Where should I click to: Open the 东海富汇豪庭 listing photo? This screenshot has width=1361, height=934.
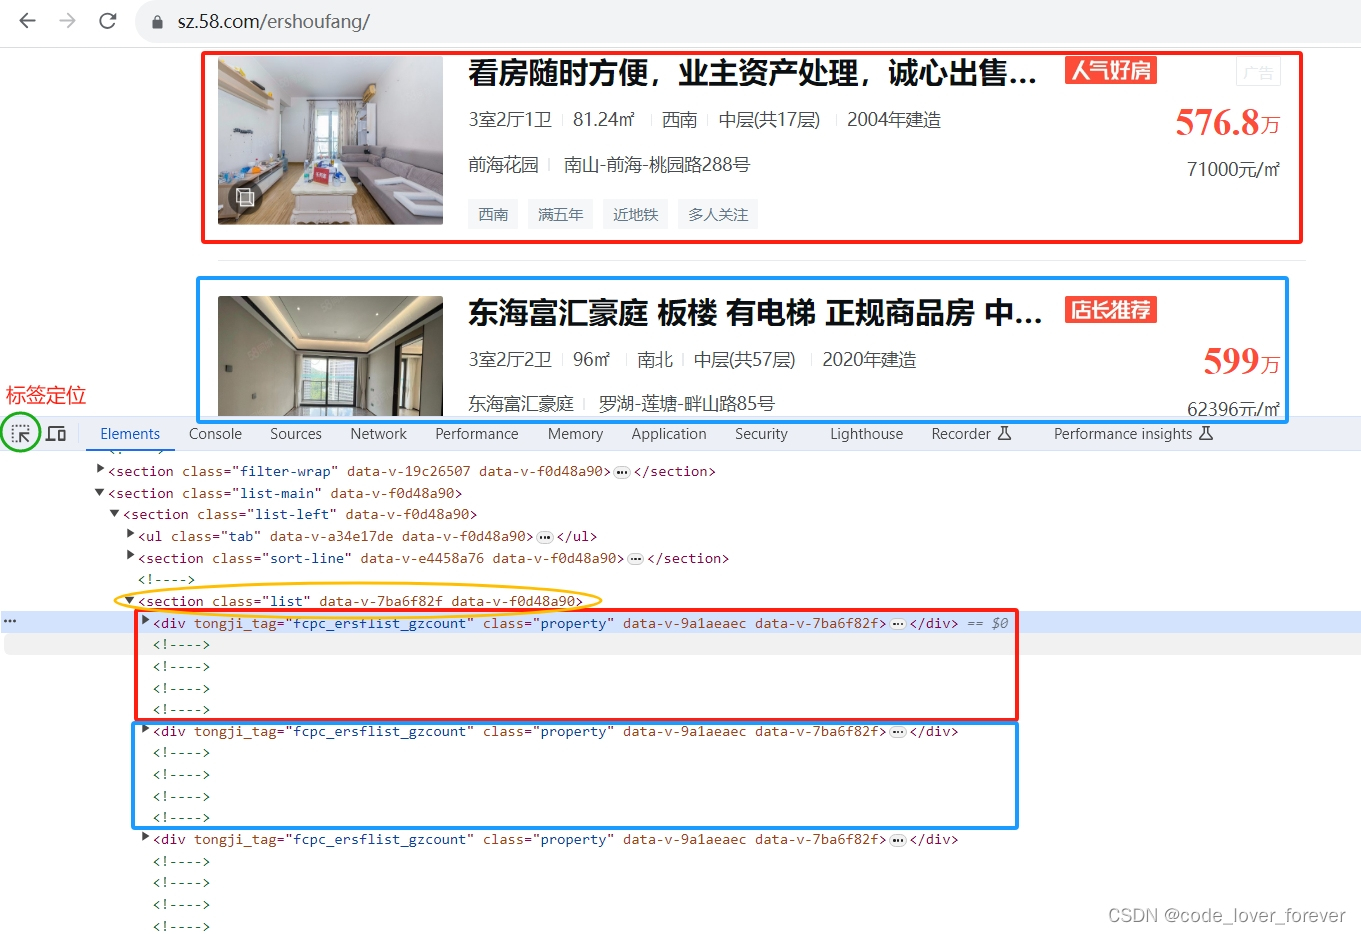tap(330, 356)
